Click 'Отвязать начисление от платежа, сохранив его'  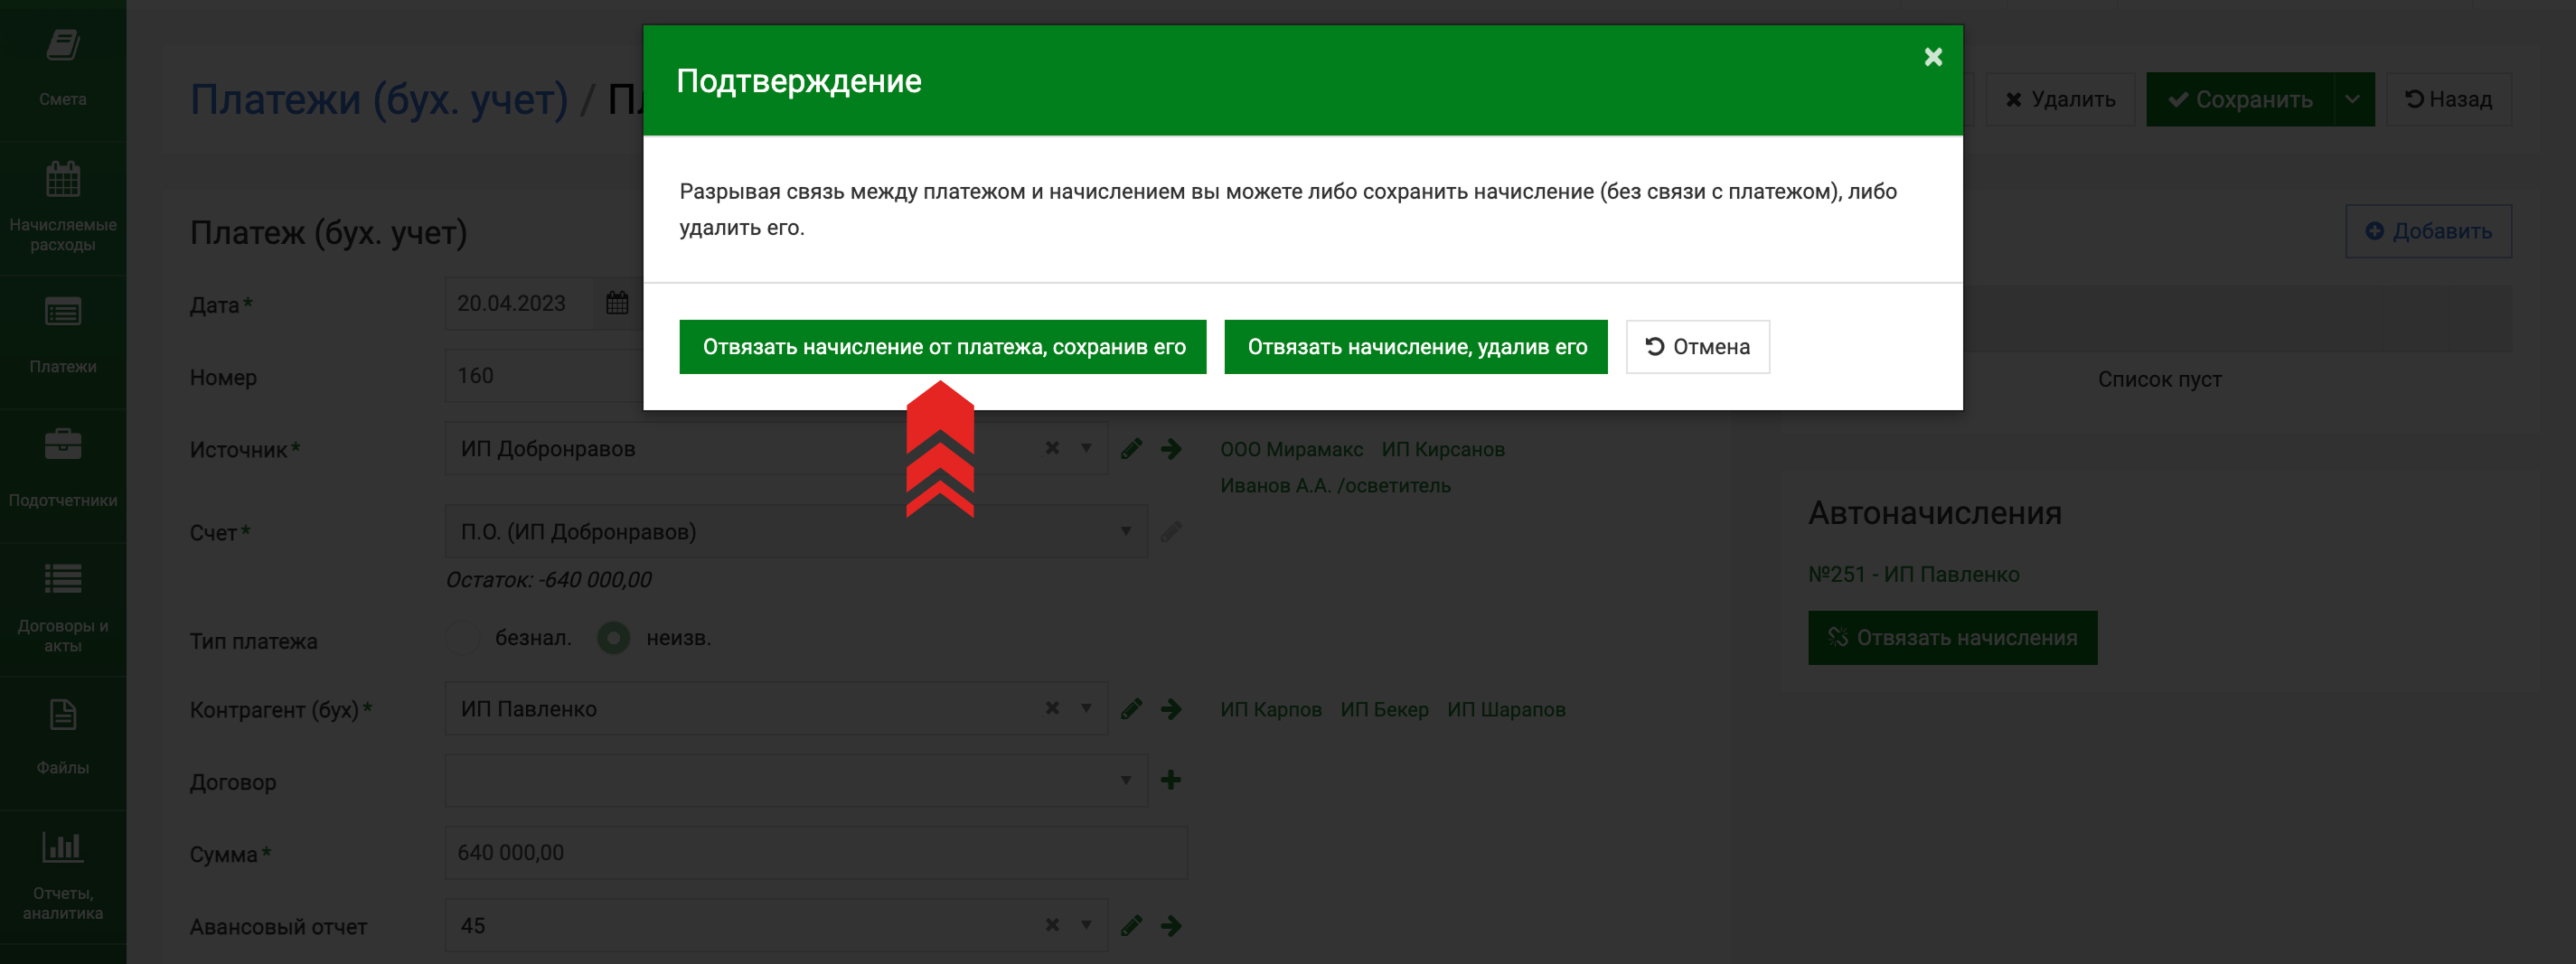(x=943, y=347)
